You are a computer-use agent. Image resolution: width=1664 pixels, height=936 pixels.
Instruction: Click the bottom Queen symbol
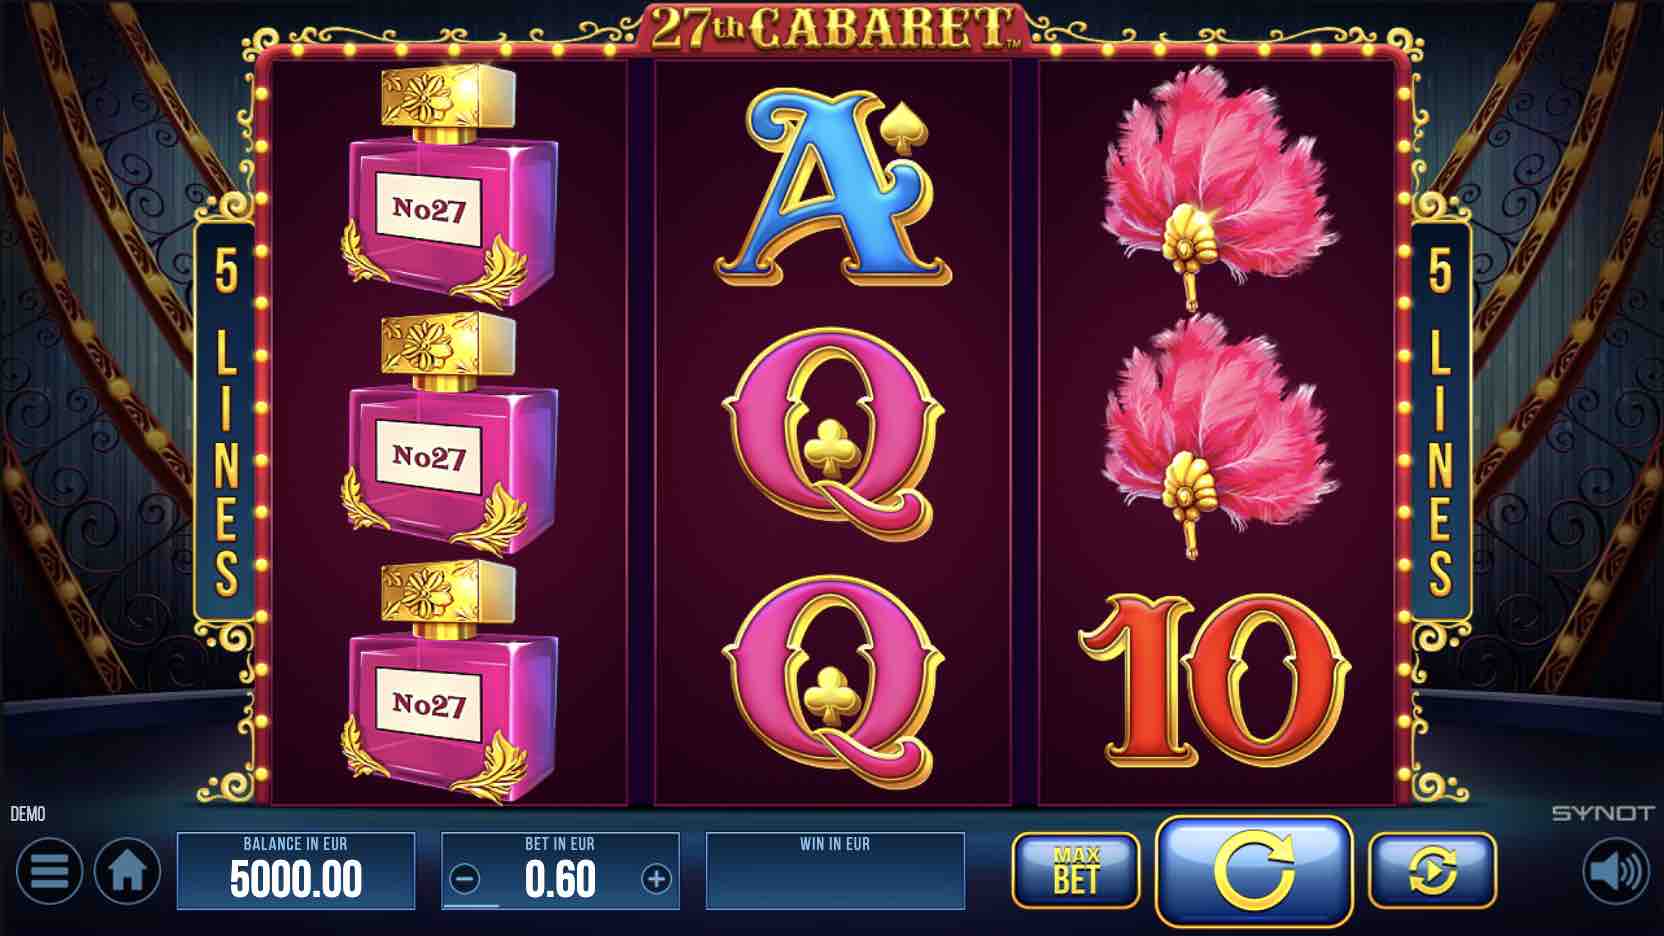point(832,681)
